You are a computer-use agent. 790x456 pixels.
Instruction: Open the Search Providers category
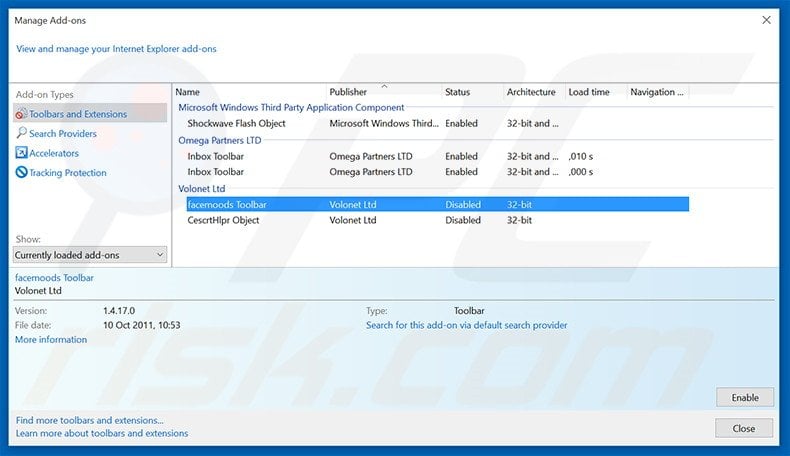tap(62, 134)
